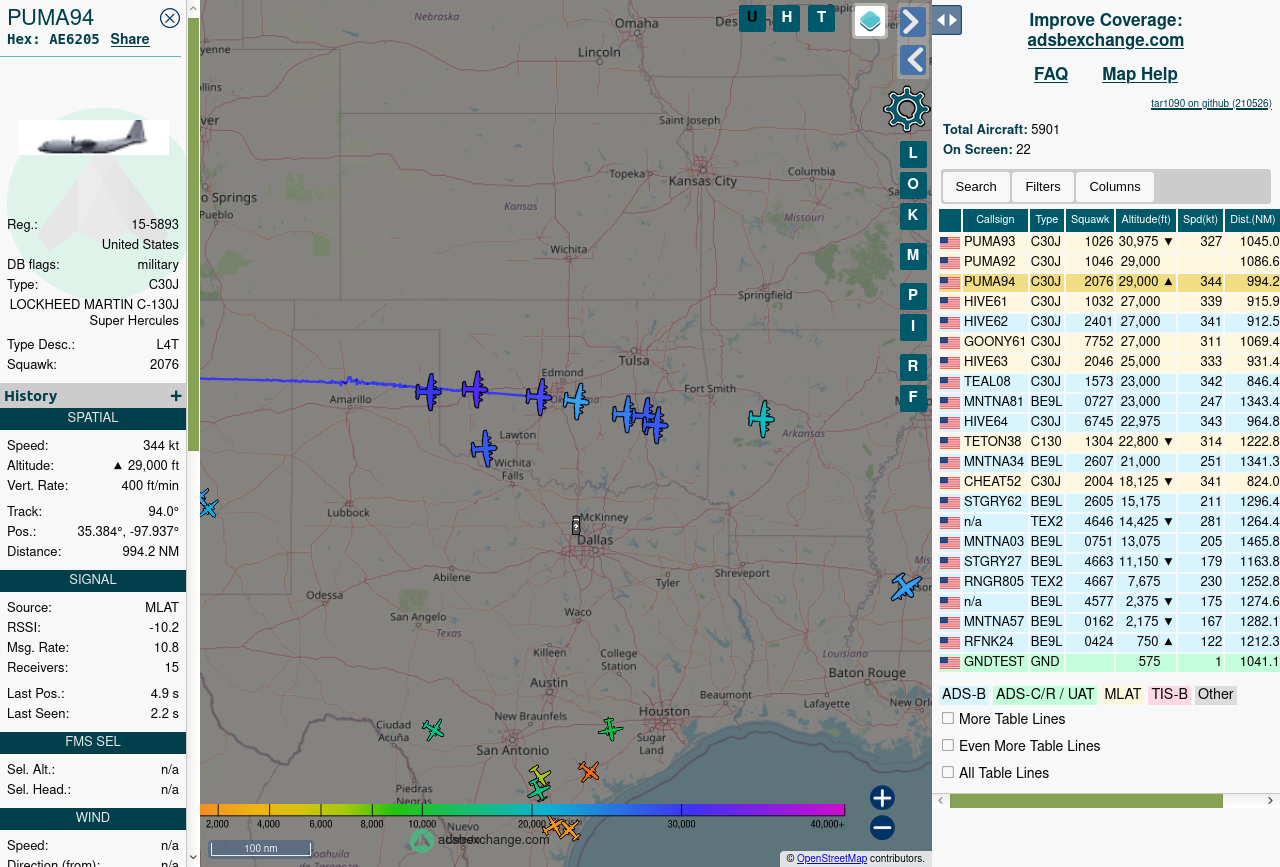The image size is (1280, 867).
Task: Toggle the L map option button
Action: [x=913, y=154]
